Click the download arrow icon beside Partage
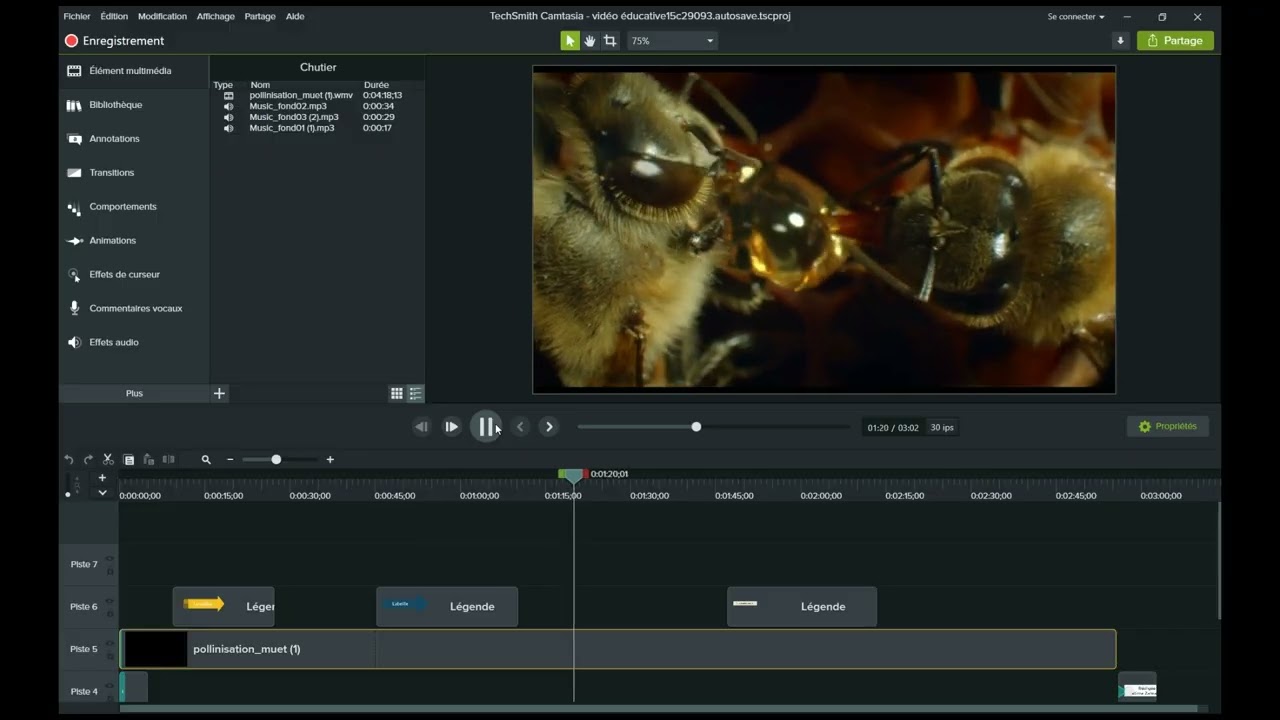The width and height of the screenshot is (1280, 720). click(x=1120, y=41)
